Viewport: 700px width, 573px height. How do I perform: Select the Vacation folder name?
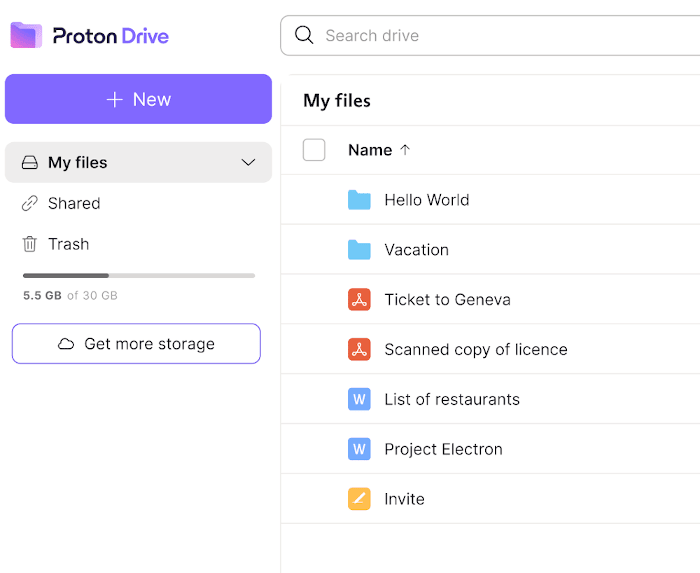pos(417,250)
